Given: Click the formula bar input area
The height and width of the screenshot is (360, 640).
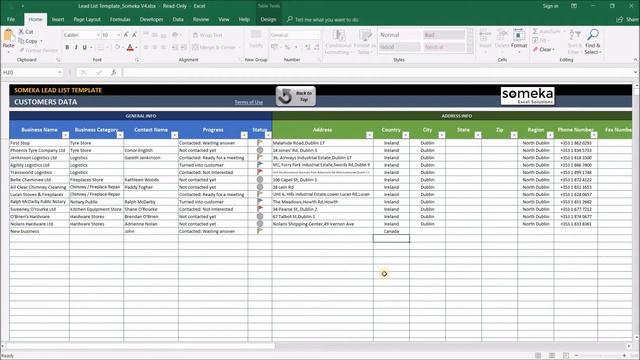Looking at the screenshot, I should (x=378, y=72).
